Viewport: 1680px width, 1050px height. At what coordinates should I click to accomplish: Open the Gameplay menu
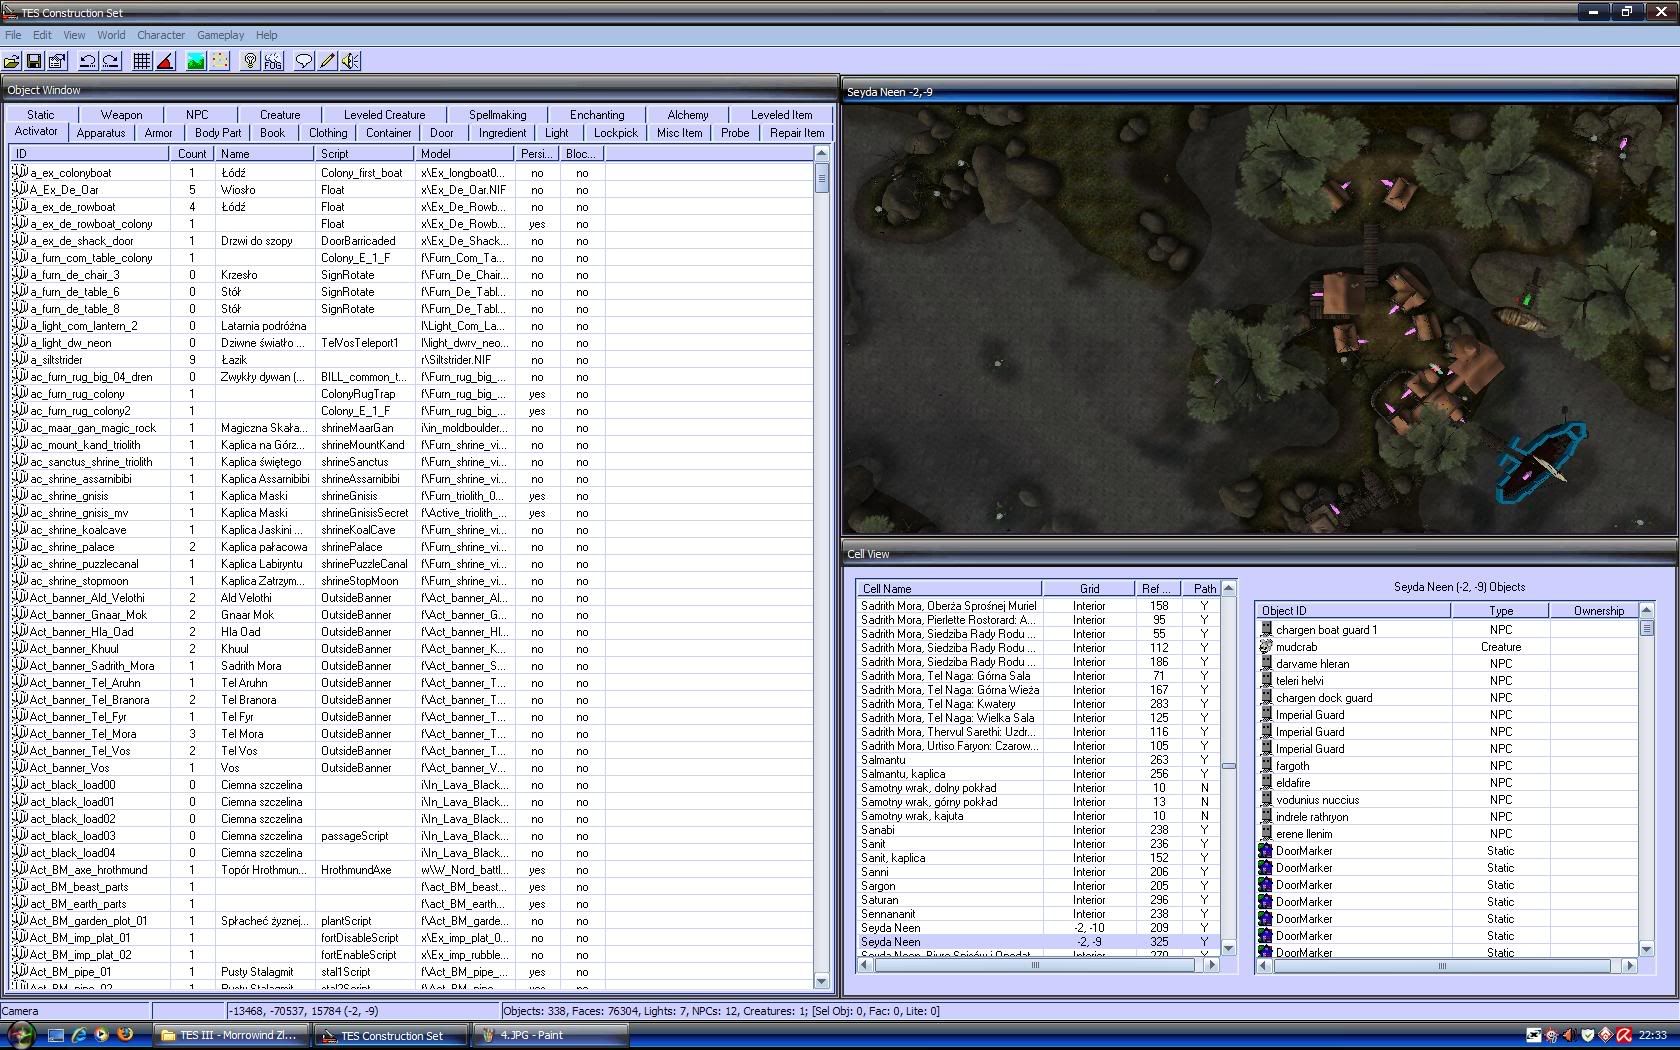pos(221,35)
